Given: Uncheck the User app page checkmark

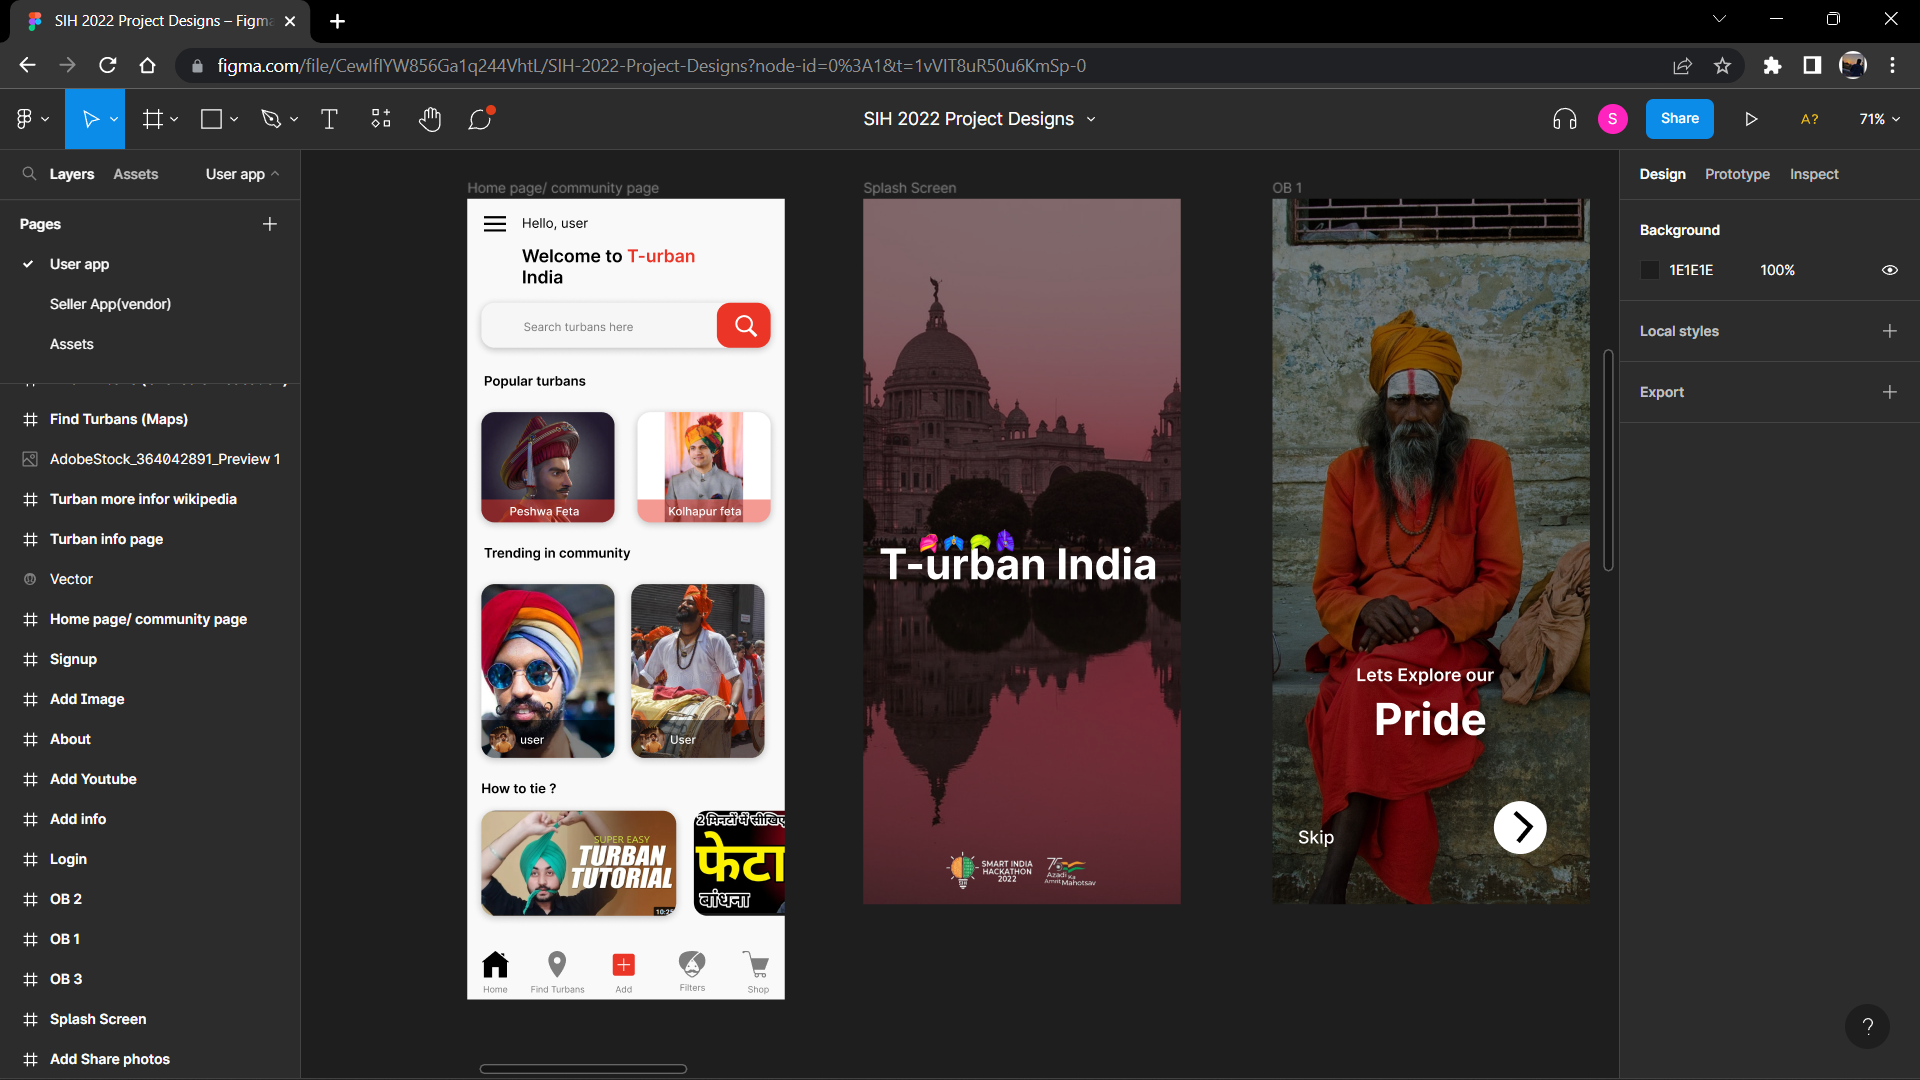Looking at the screenshot, I should tap(27, 264).
